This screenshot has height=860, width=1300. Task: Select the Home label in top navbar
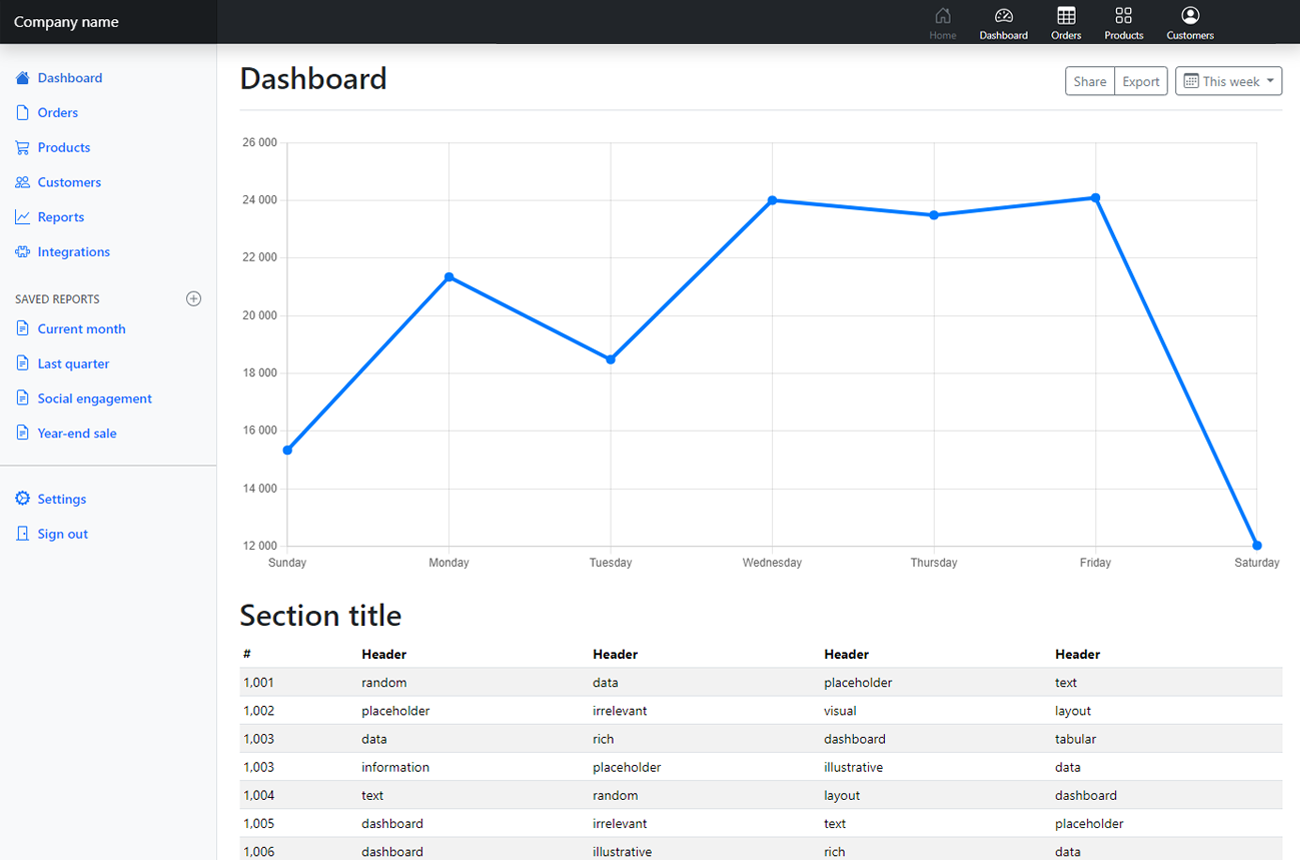click(x=942, y=35)
